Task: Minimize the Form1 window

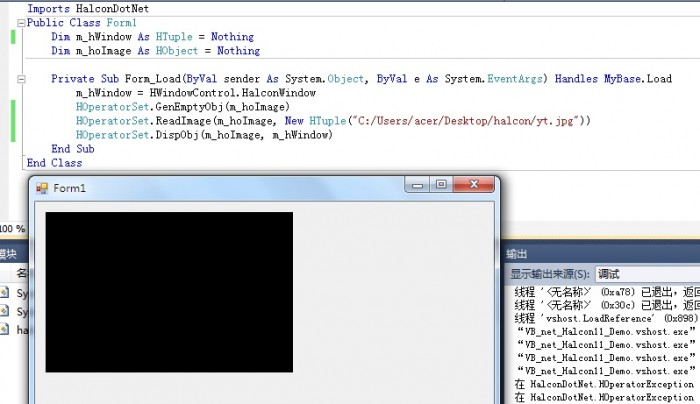Action: [x=417, y=185]
